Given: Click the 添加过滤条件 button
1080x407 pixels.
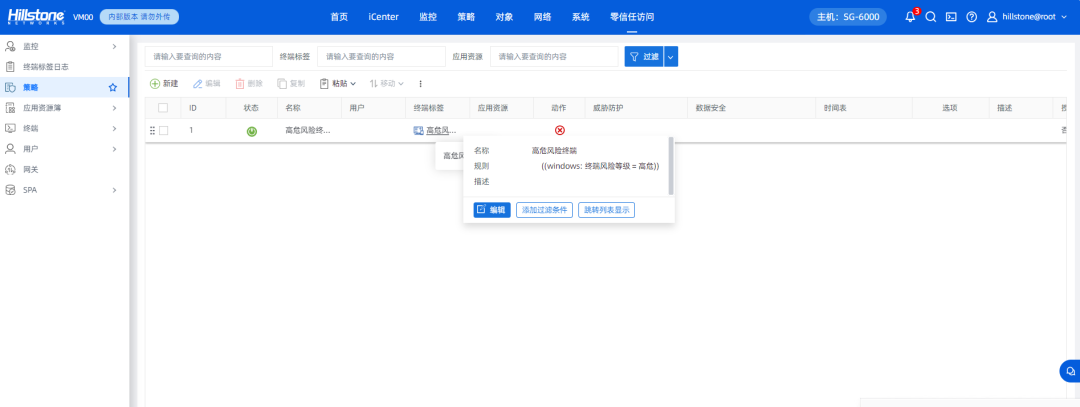Looking at the screenshot, I should tap(544, 210).
